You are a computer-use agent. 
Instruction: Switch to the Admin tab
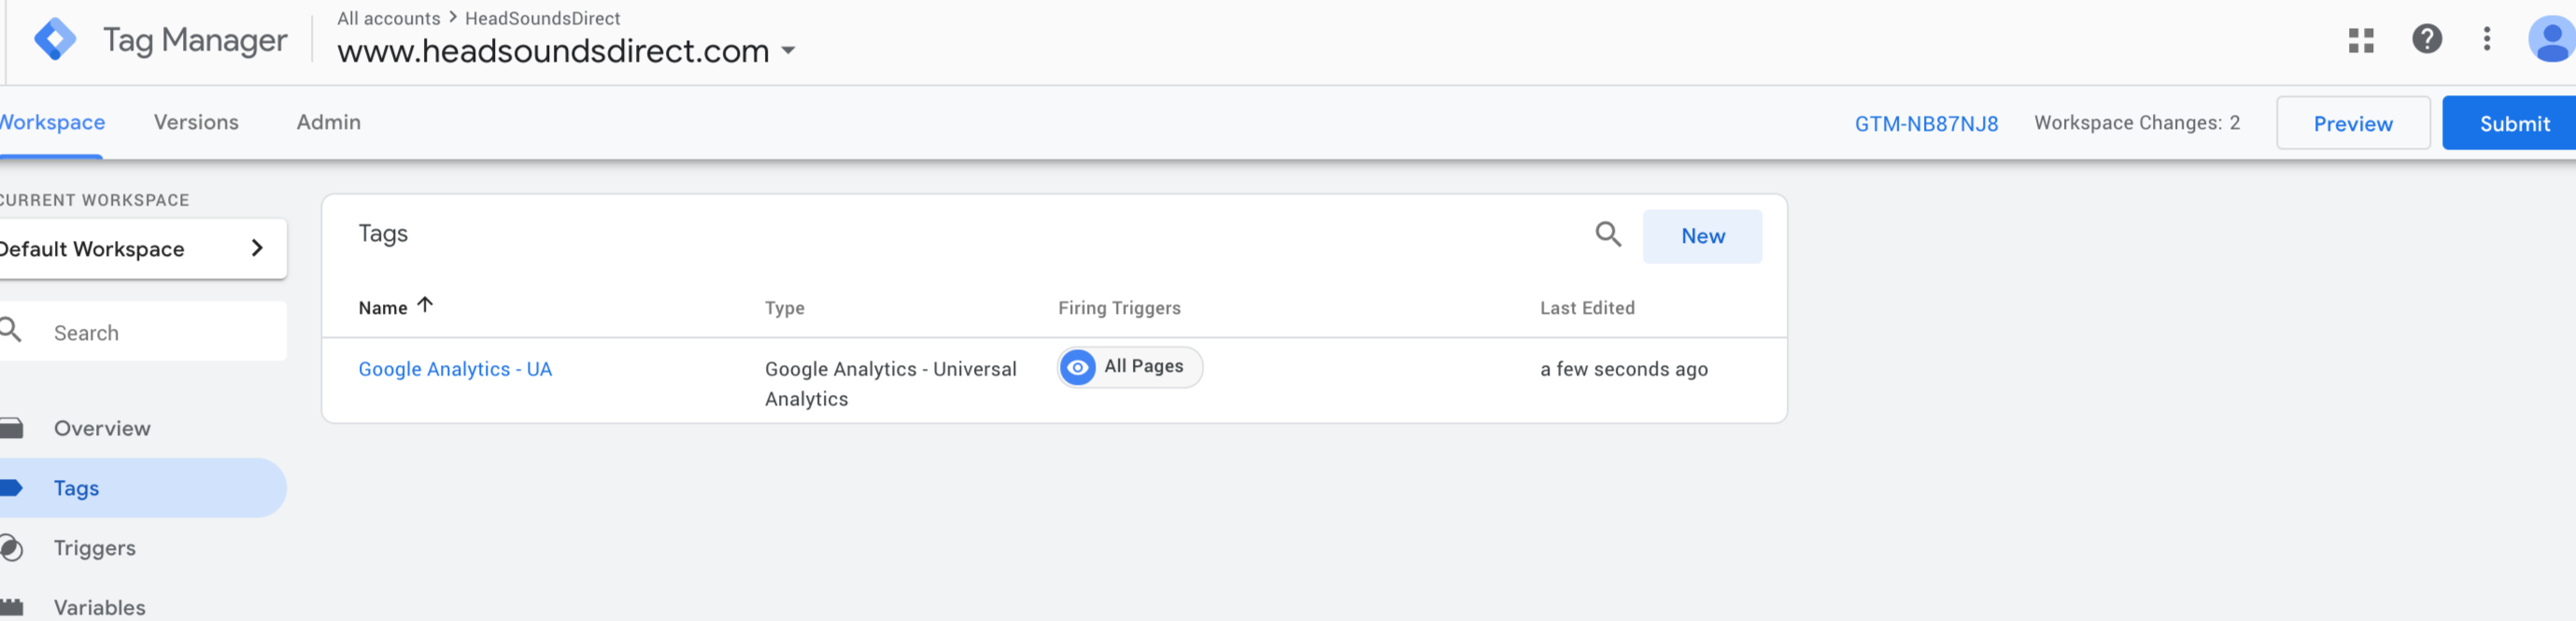click(x=328, y=122)
